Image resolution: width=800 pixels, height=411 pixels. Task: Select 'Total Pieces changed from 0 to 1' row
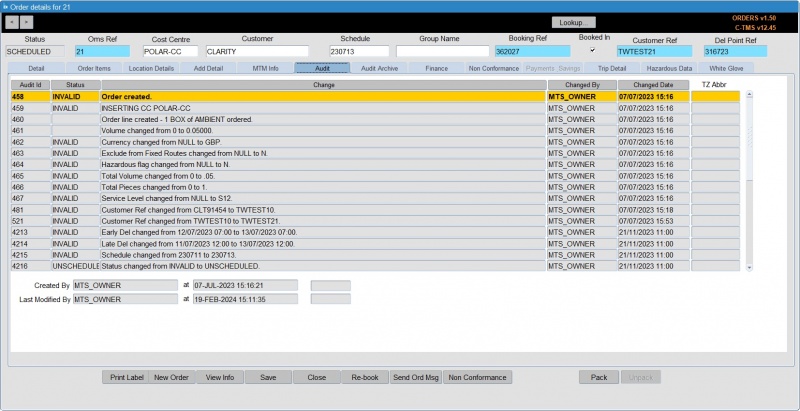coord(376,187)
